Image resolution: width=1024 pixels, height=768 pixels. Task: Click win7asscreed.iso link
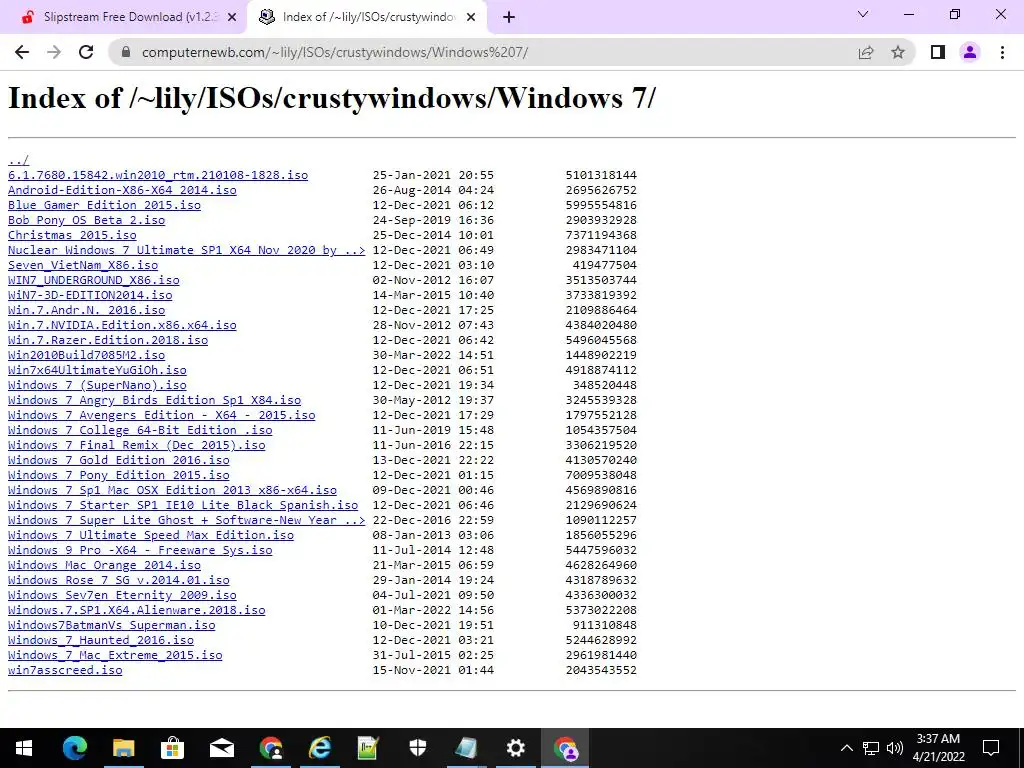(x=65, y=671)
